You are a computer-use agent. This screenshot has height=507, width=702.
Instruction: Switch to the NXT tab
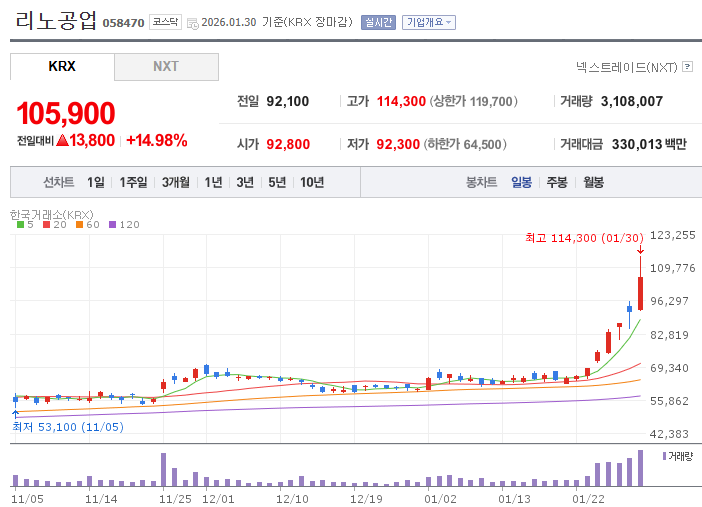(166, 67)
